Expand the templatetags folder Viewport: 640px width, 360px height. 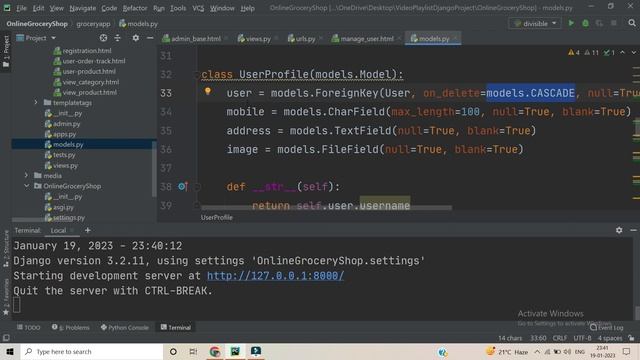tap(36, 102)
